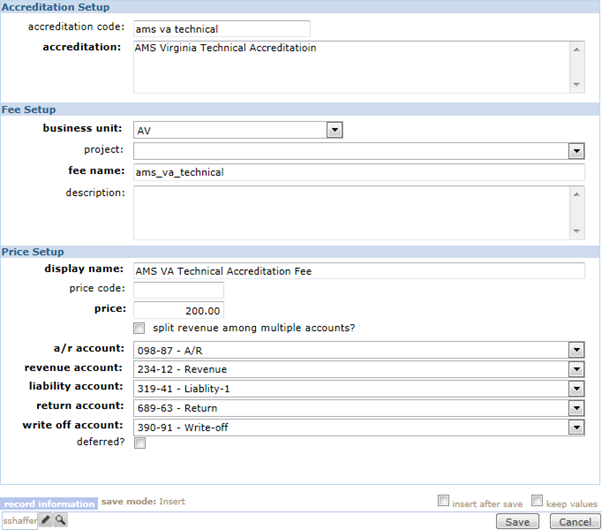
Task: Click the magnifying glass search icon
Action: (60, 521)
